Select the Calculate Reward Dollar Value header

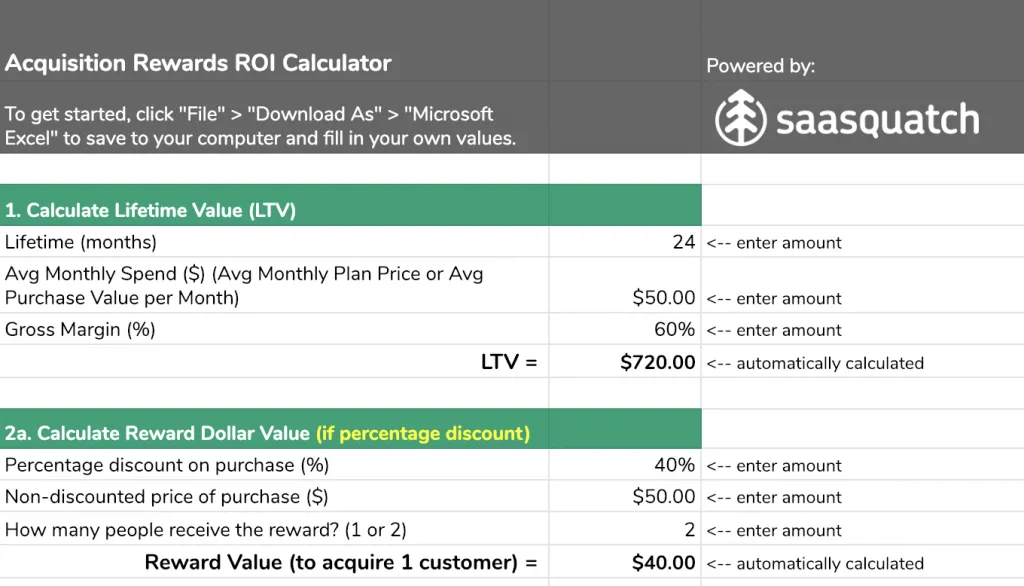tap(351, 432)
